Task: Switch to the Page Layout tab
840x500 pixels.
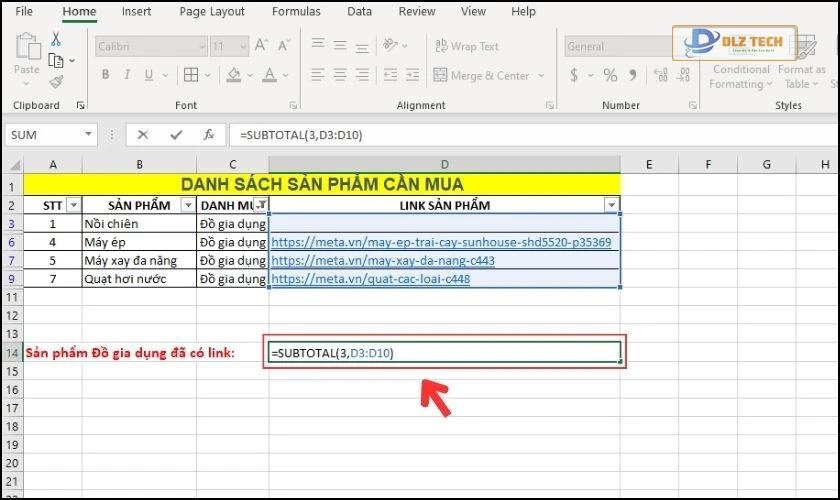Action: click(212, 12)
